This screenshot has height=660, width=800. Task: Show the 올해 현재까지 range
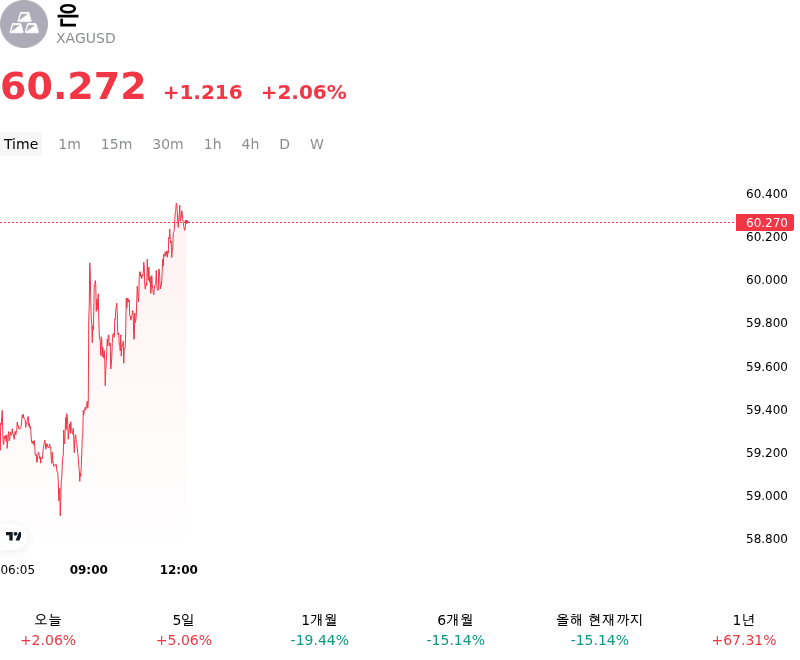coord(599,630)
